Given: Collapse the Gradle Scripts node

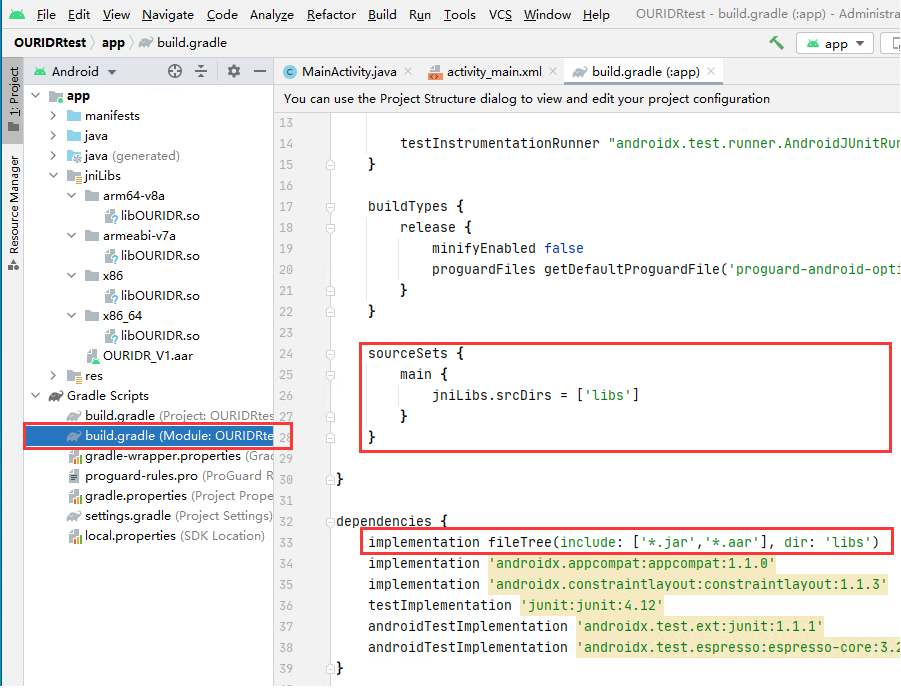Looking at the screenshot, I should click(37, 396).
